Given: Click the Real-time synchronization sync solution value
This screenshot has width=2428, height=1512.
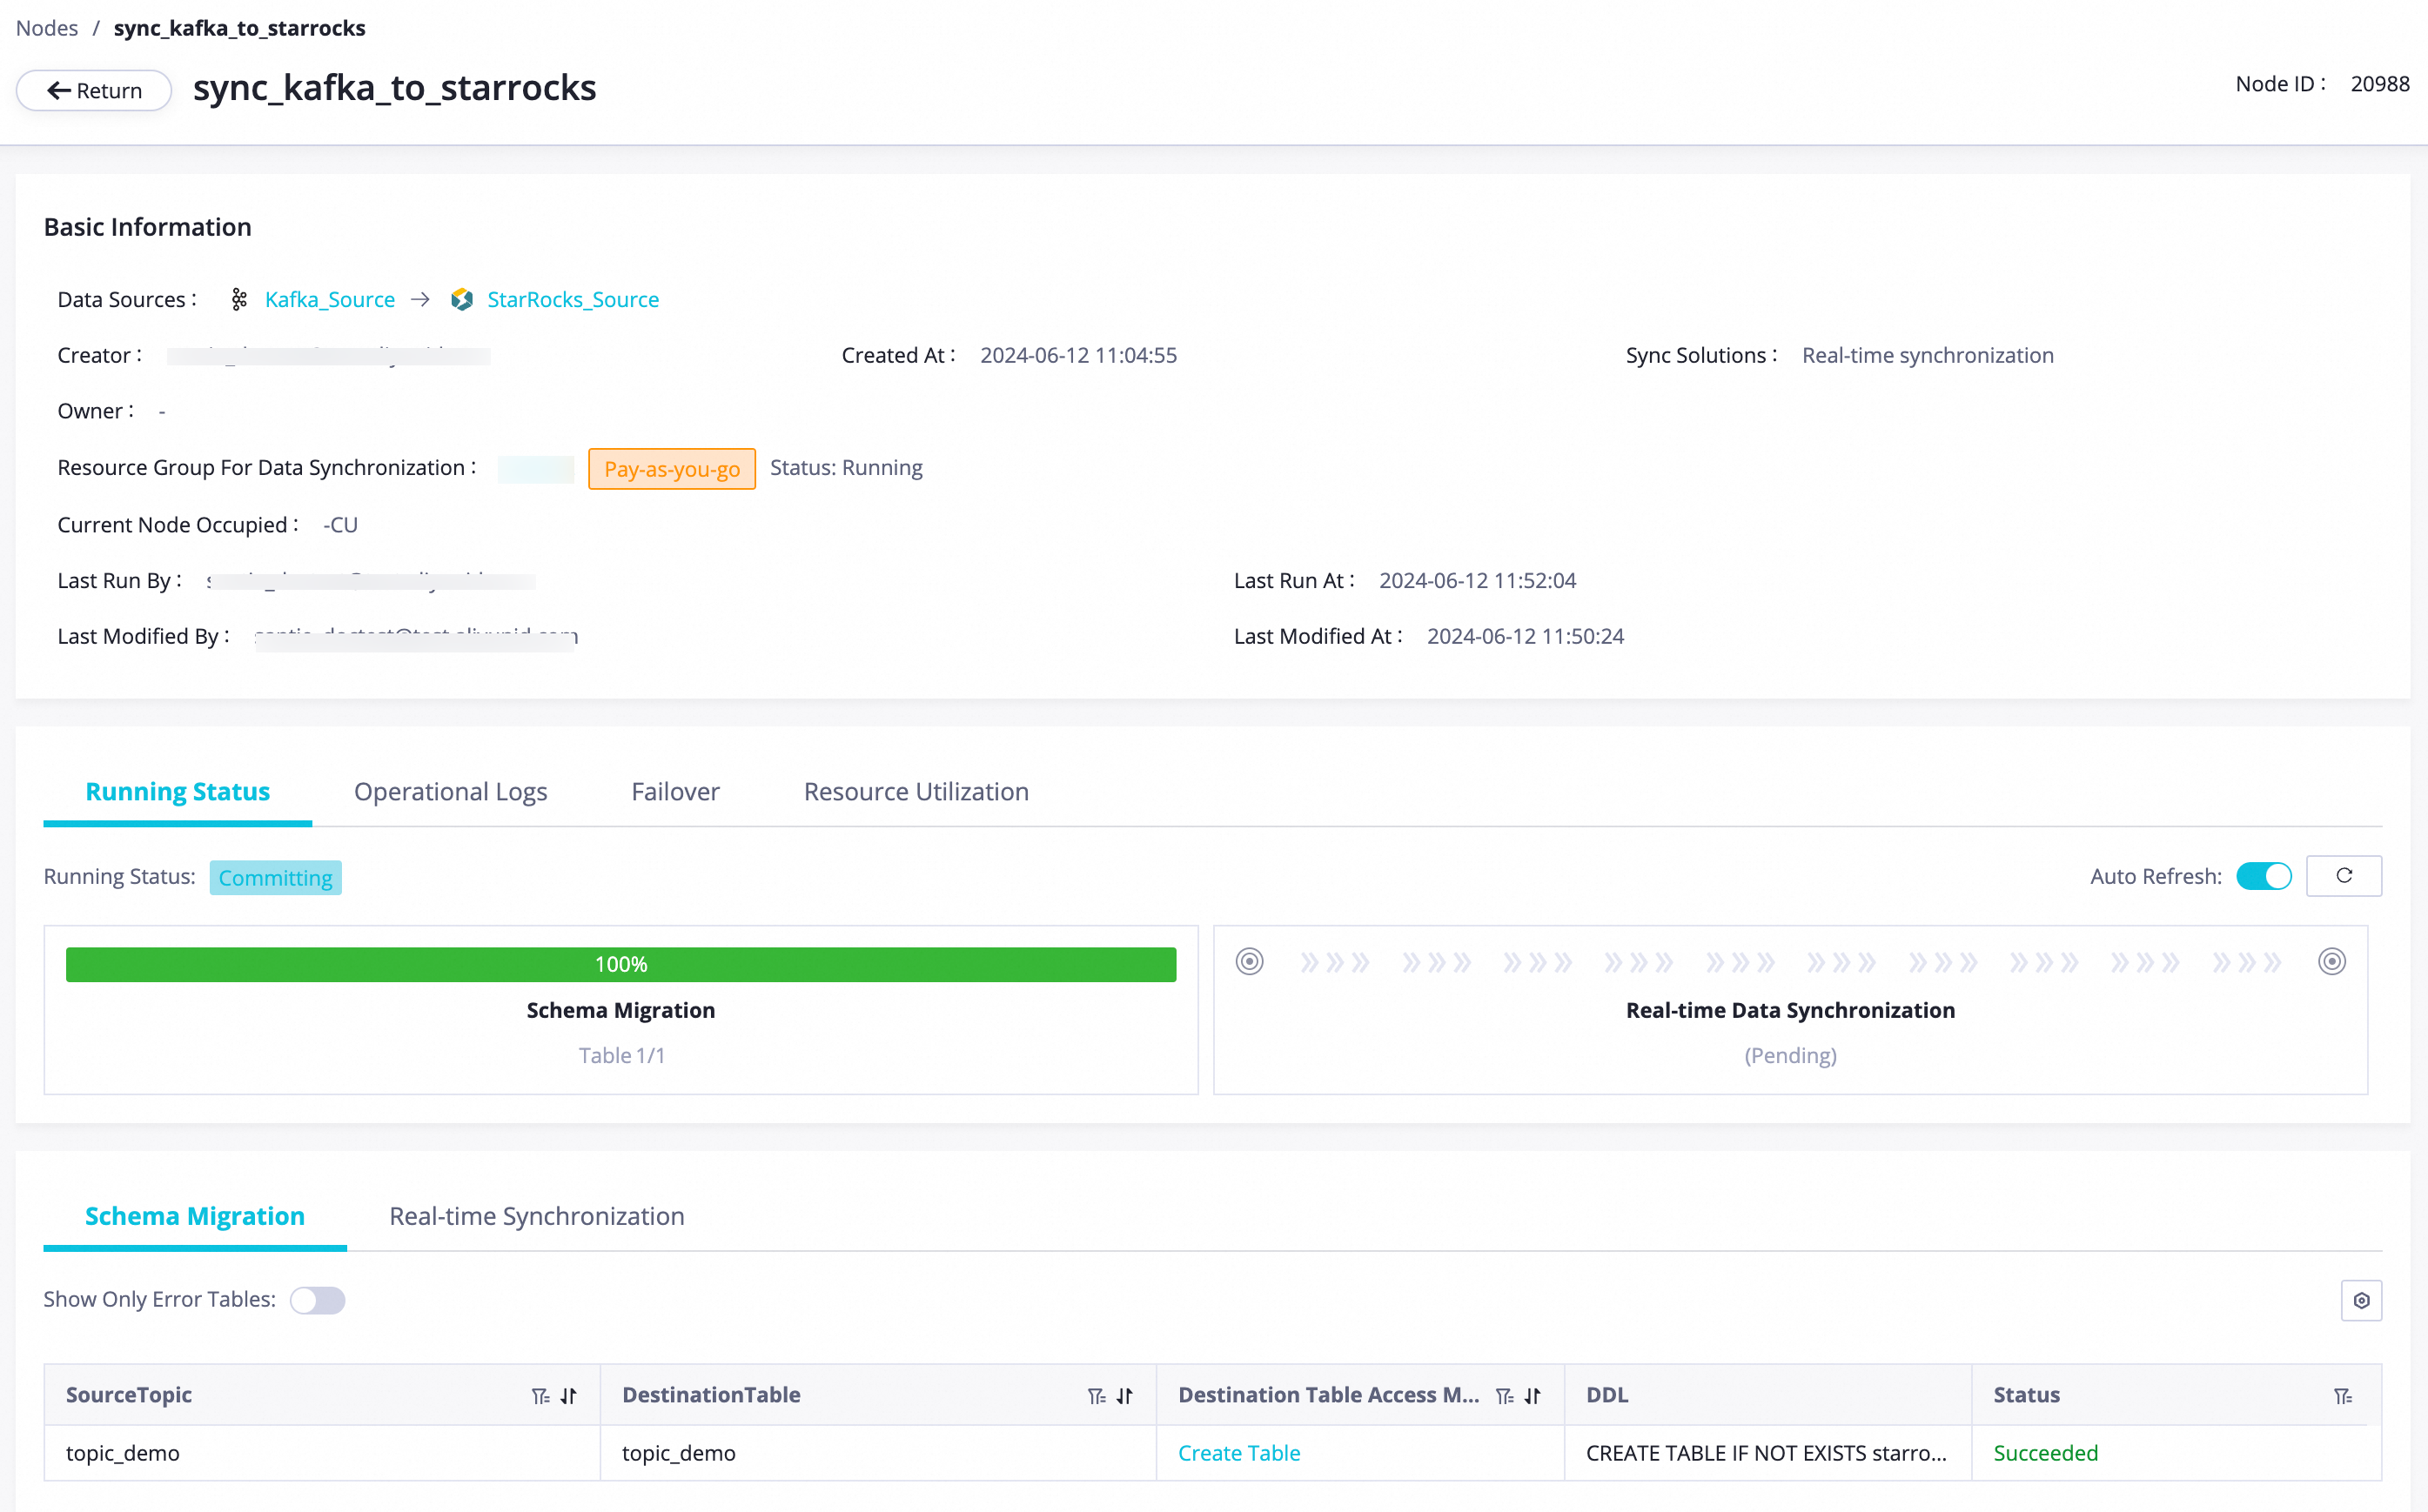Looking at the screenshot, I should (x=1928, y=355).
